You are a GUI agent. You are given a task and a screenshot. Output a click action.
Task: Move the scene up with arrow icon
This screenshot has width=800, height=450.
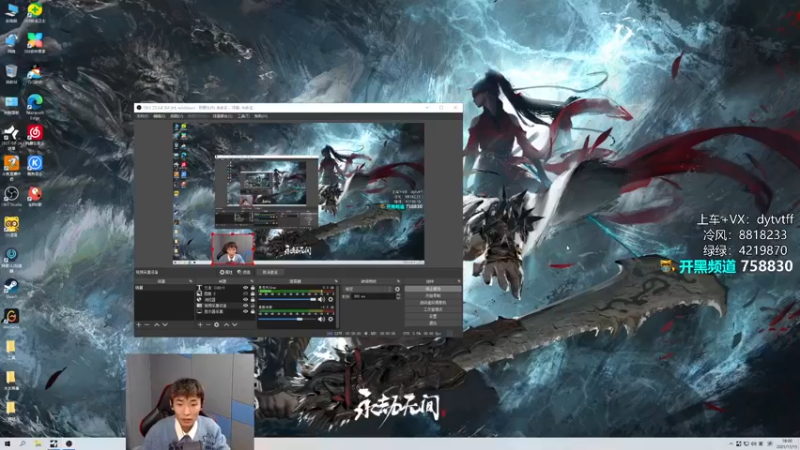[156, 325]
